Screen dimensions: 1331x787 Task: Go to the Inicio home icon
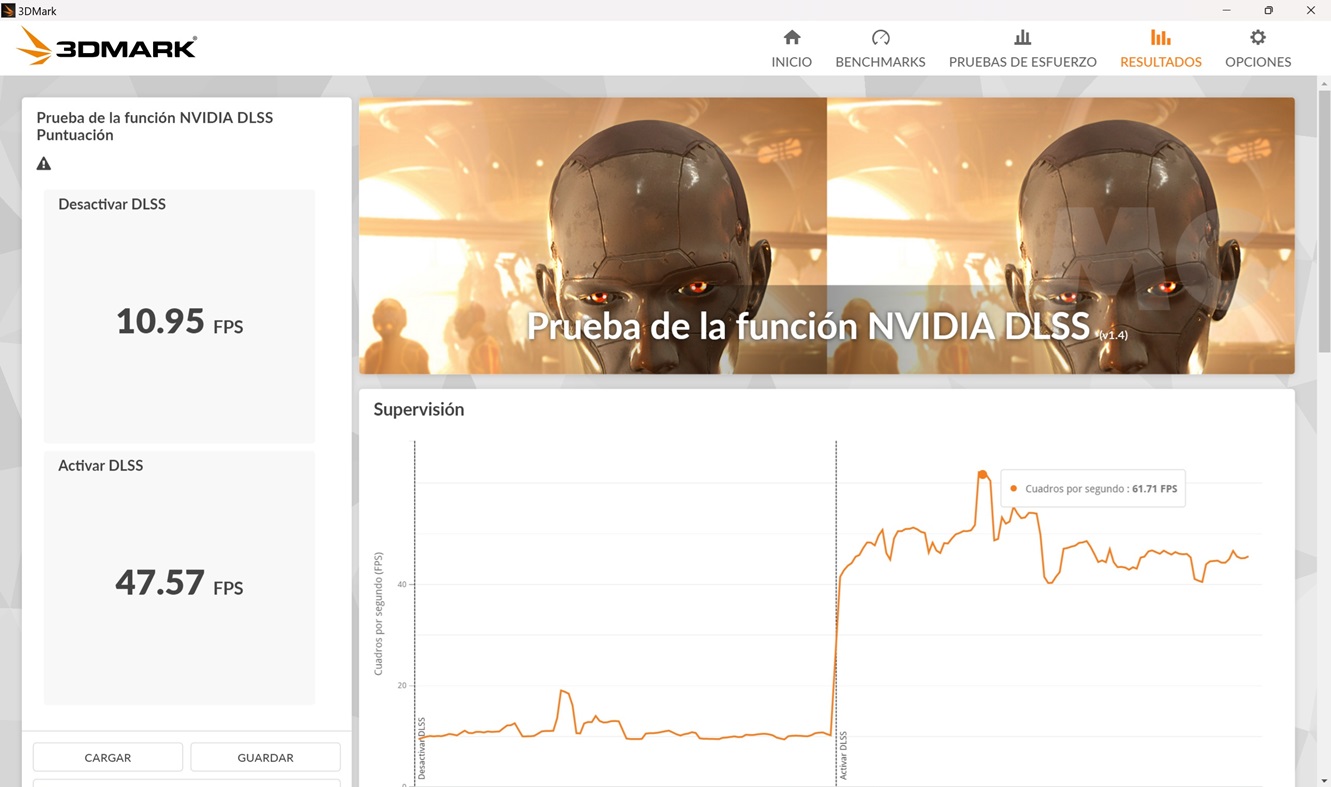point(791,38)
